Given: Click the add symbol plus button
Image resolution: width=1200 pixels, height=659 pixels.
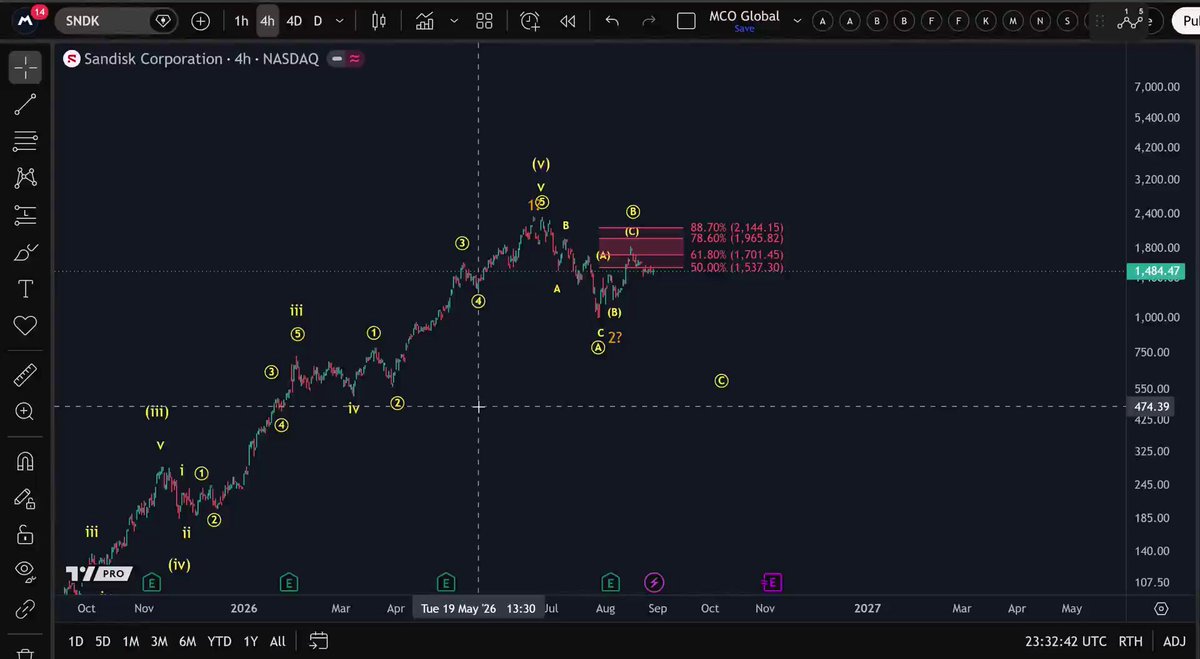Looking at the screenshot, I should pos(201,21).
